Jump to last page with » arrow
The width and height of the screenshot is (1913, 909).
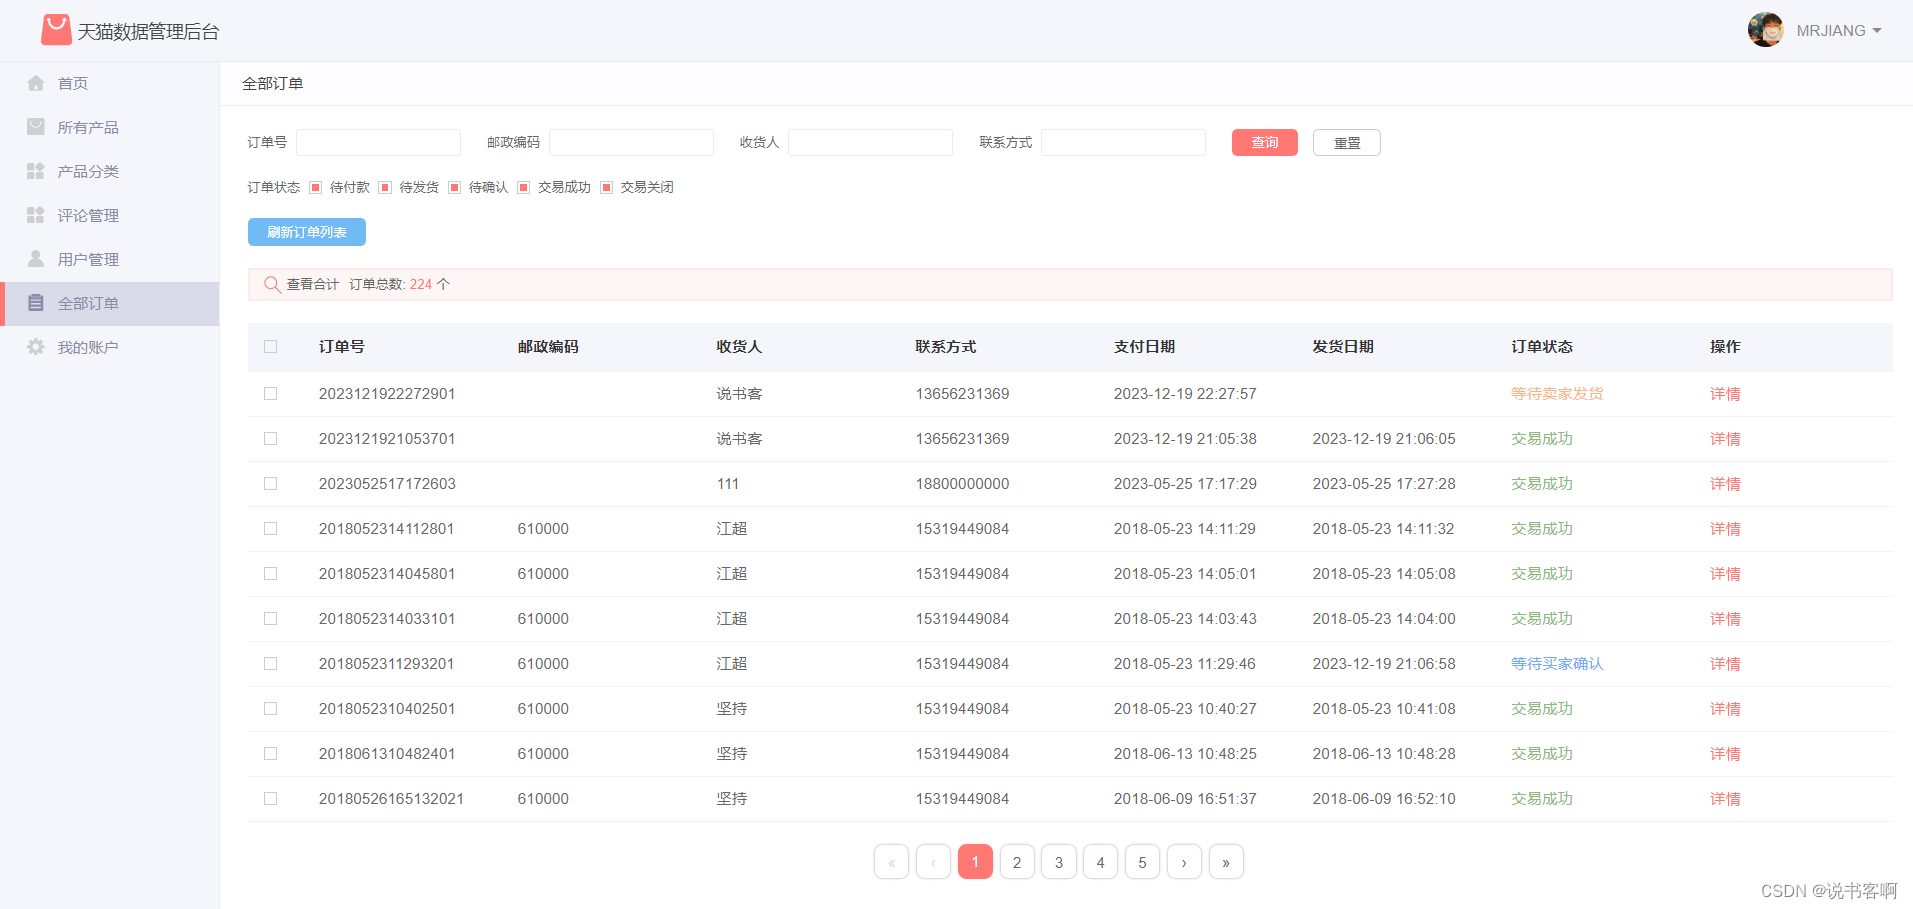[x=1226, y=862]
